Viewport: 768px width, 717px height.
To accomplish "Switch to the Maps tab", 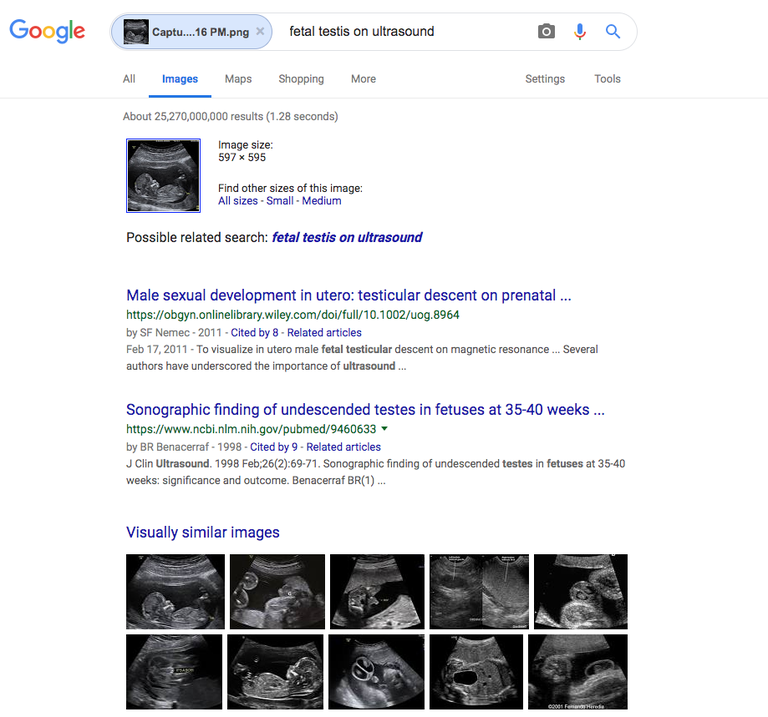I will (238, 79).
